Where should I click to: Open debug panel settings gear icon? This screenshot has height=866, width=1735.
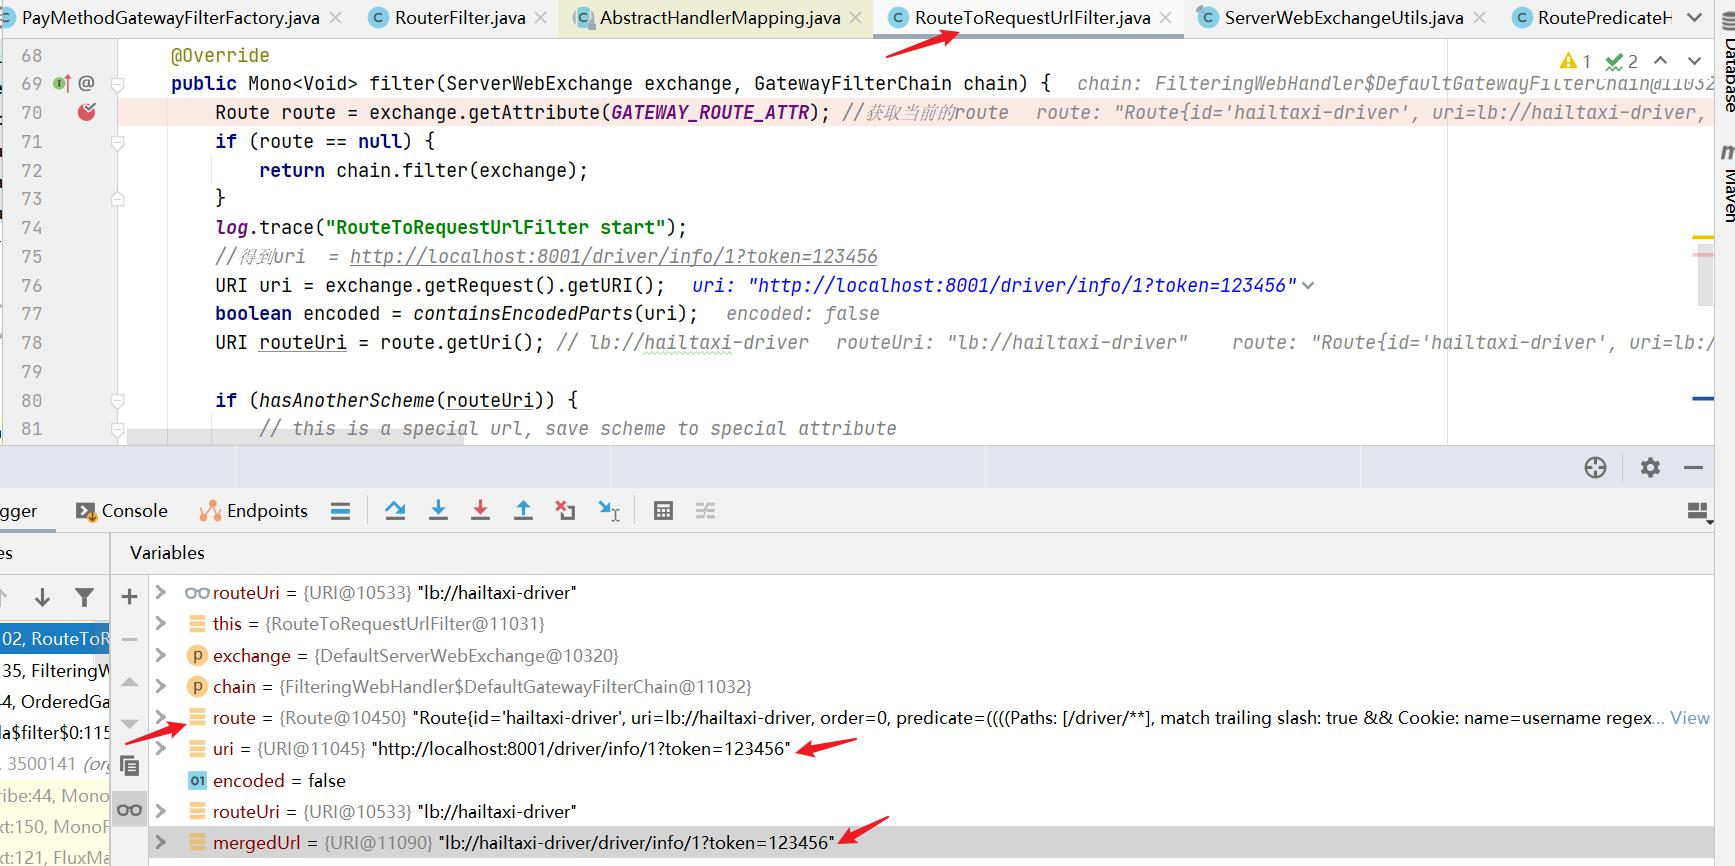pyautogui.click(x=1650, y=467)
